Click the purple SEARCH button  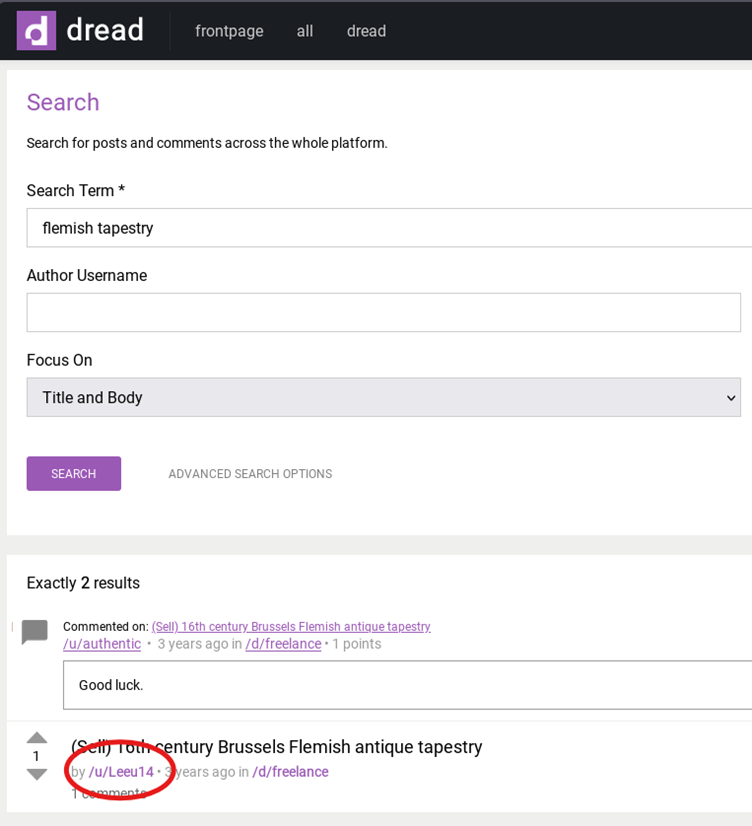coord(74,474)
